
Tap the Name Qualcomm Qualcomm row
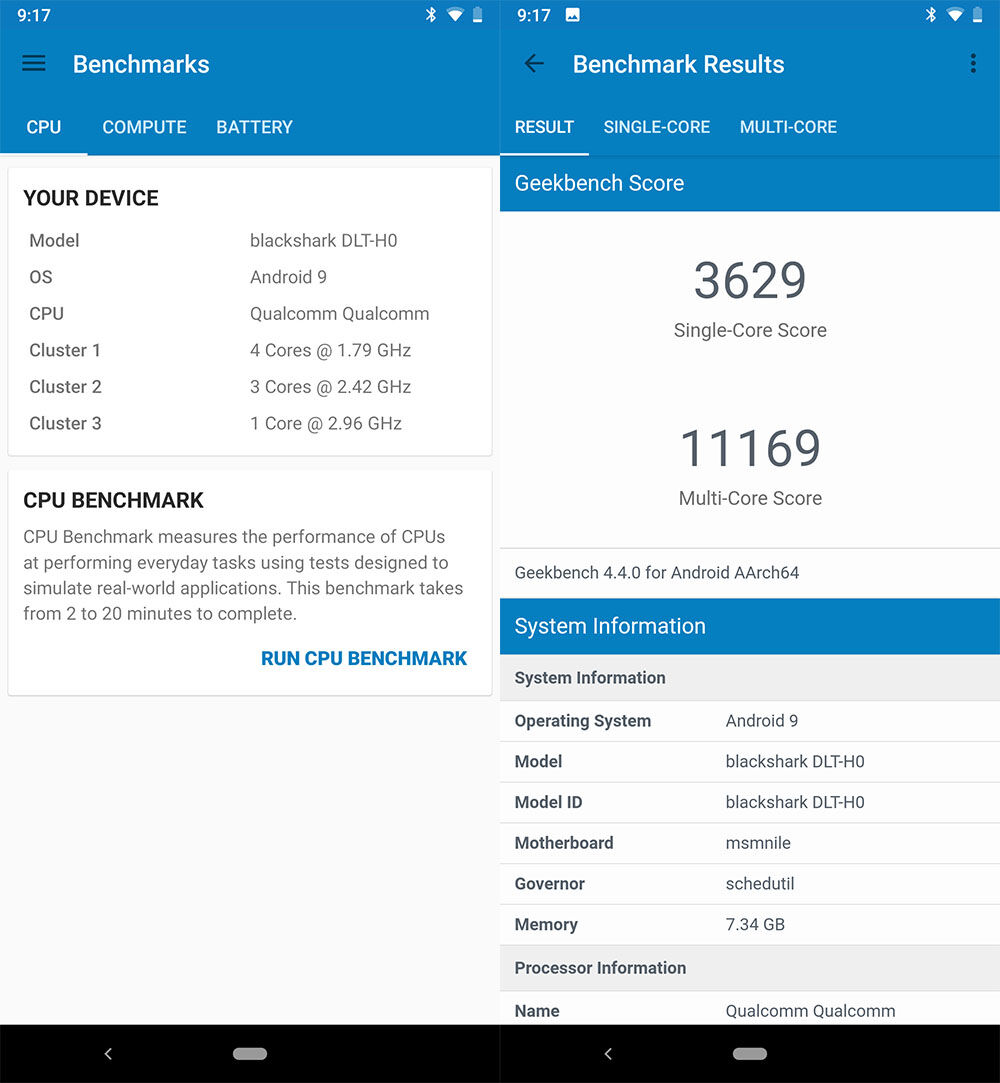pyautogui.click(x=750, y=1009)
